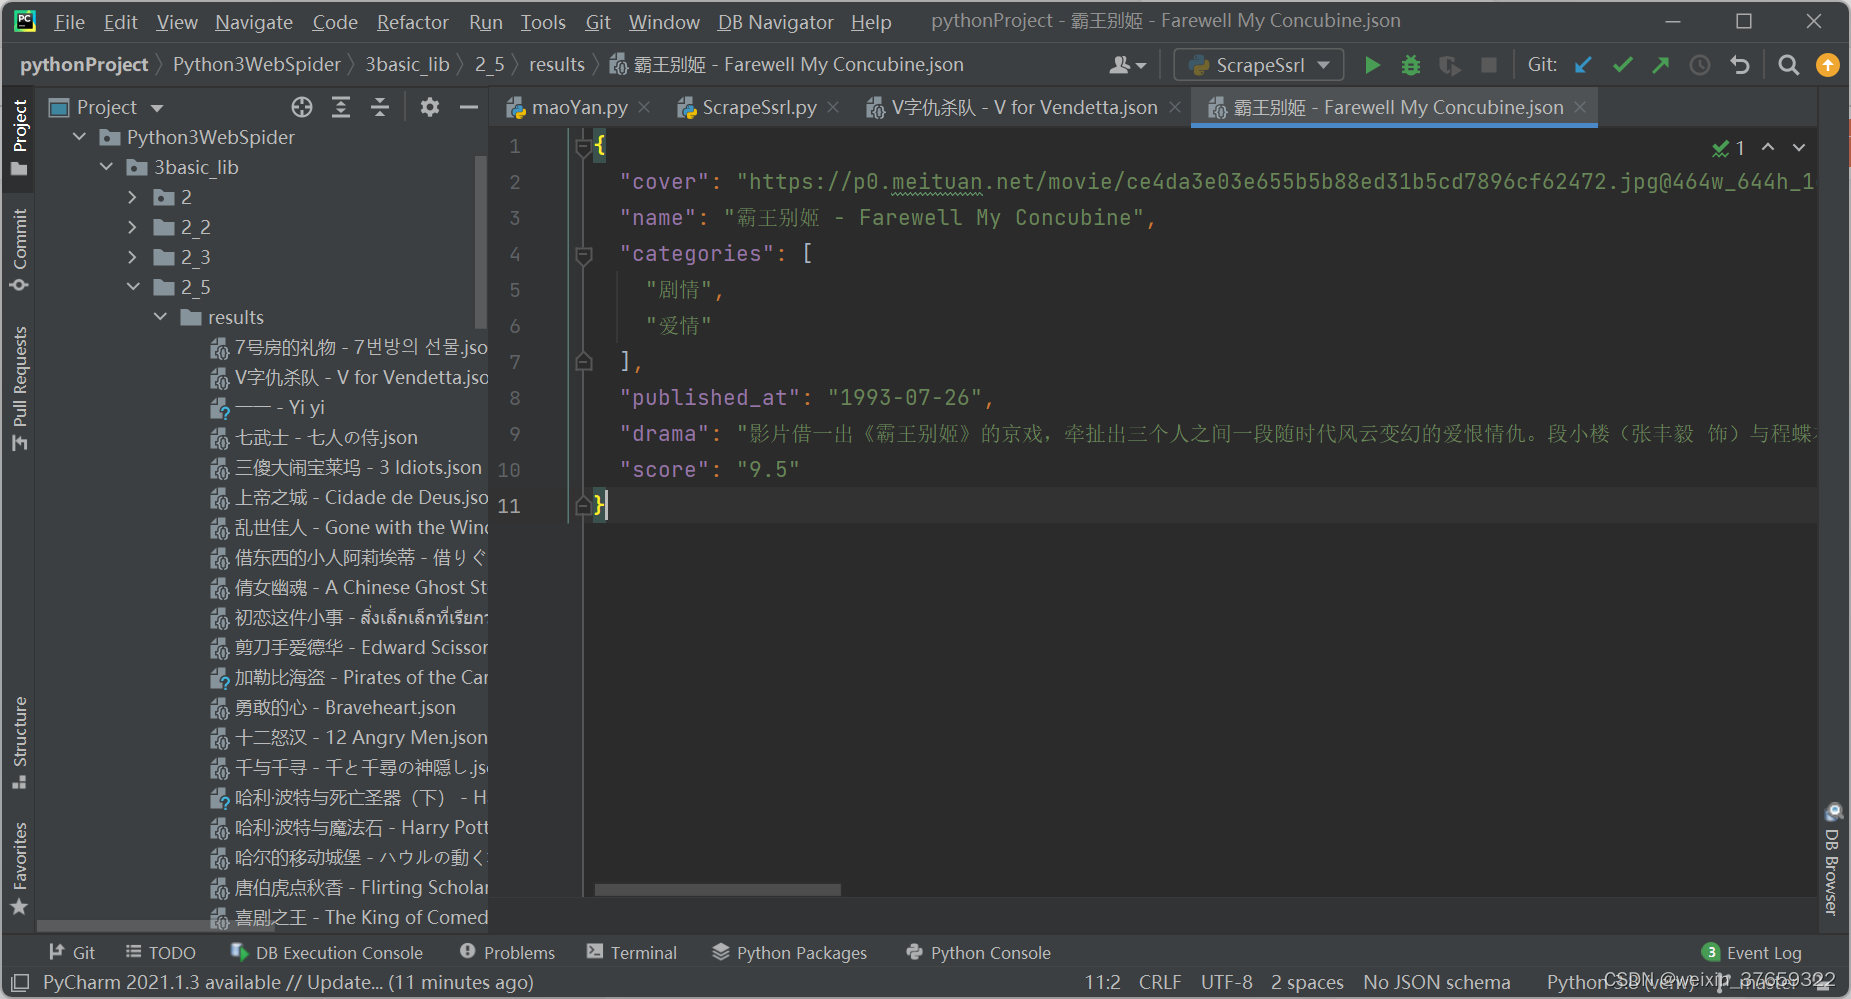
Task: Start debugging with the bug icon
Action: pos(1410,65)
